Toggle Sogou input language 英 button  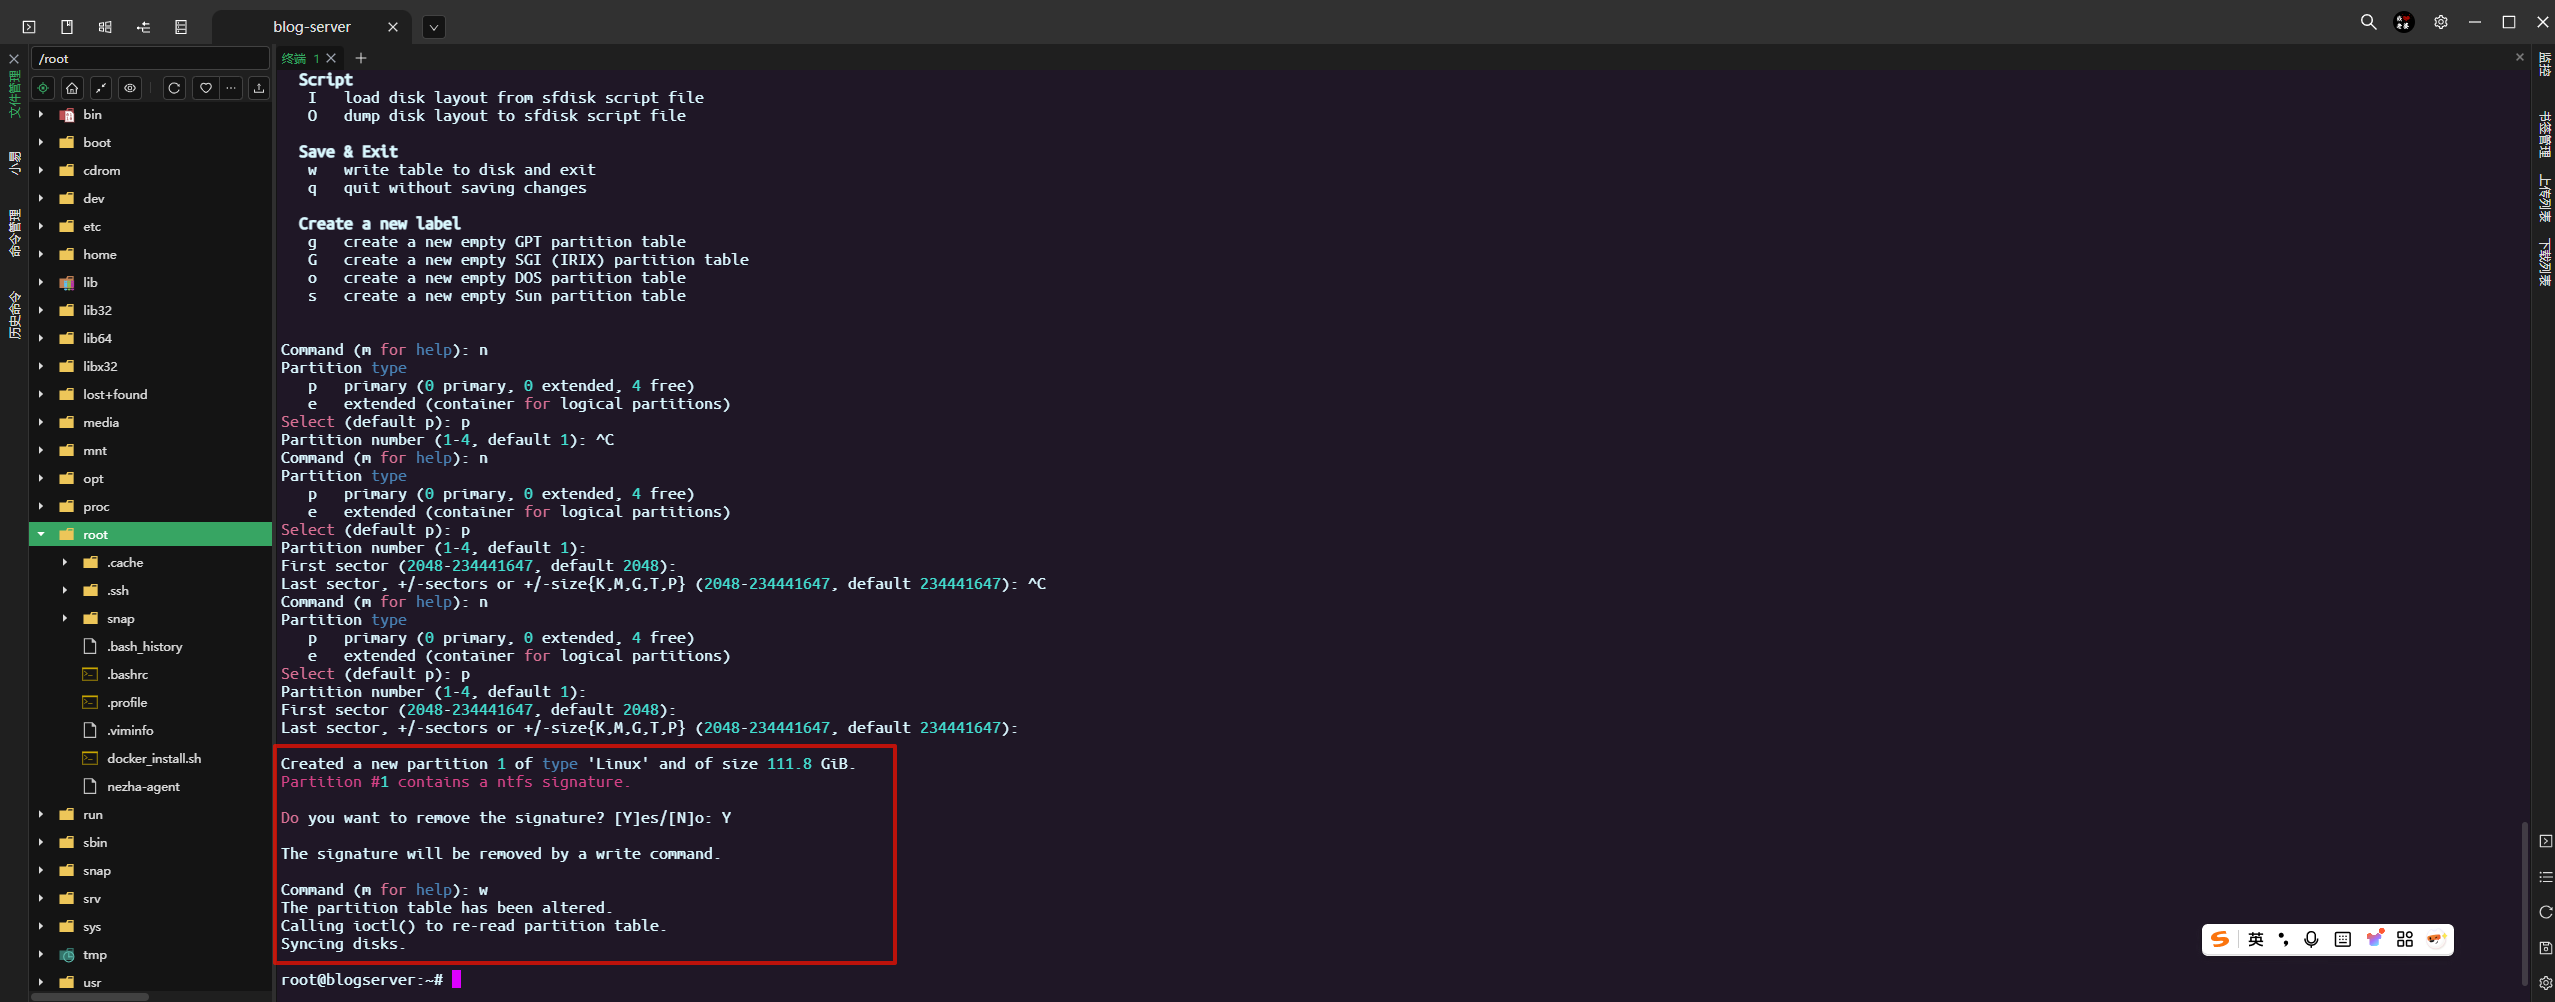coord(2256,939)
